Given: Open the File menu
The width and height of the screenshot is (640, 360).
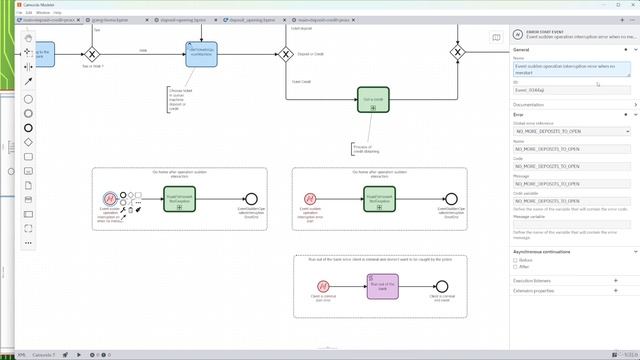Looking at the screenshot, I should click(19, 13).
